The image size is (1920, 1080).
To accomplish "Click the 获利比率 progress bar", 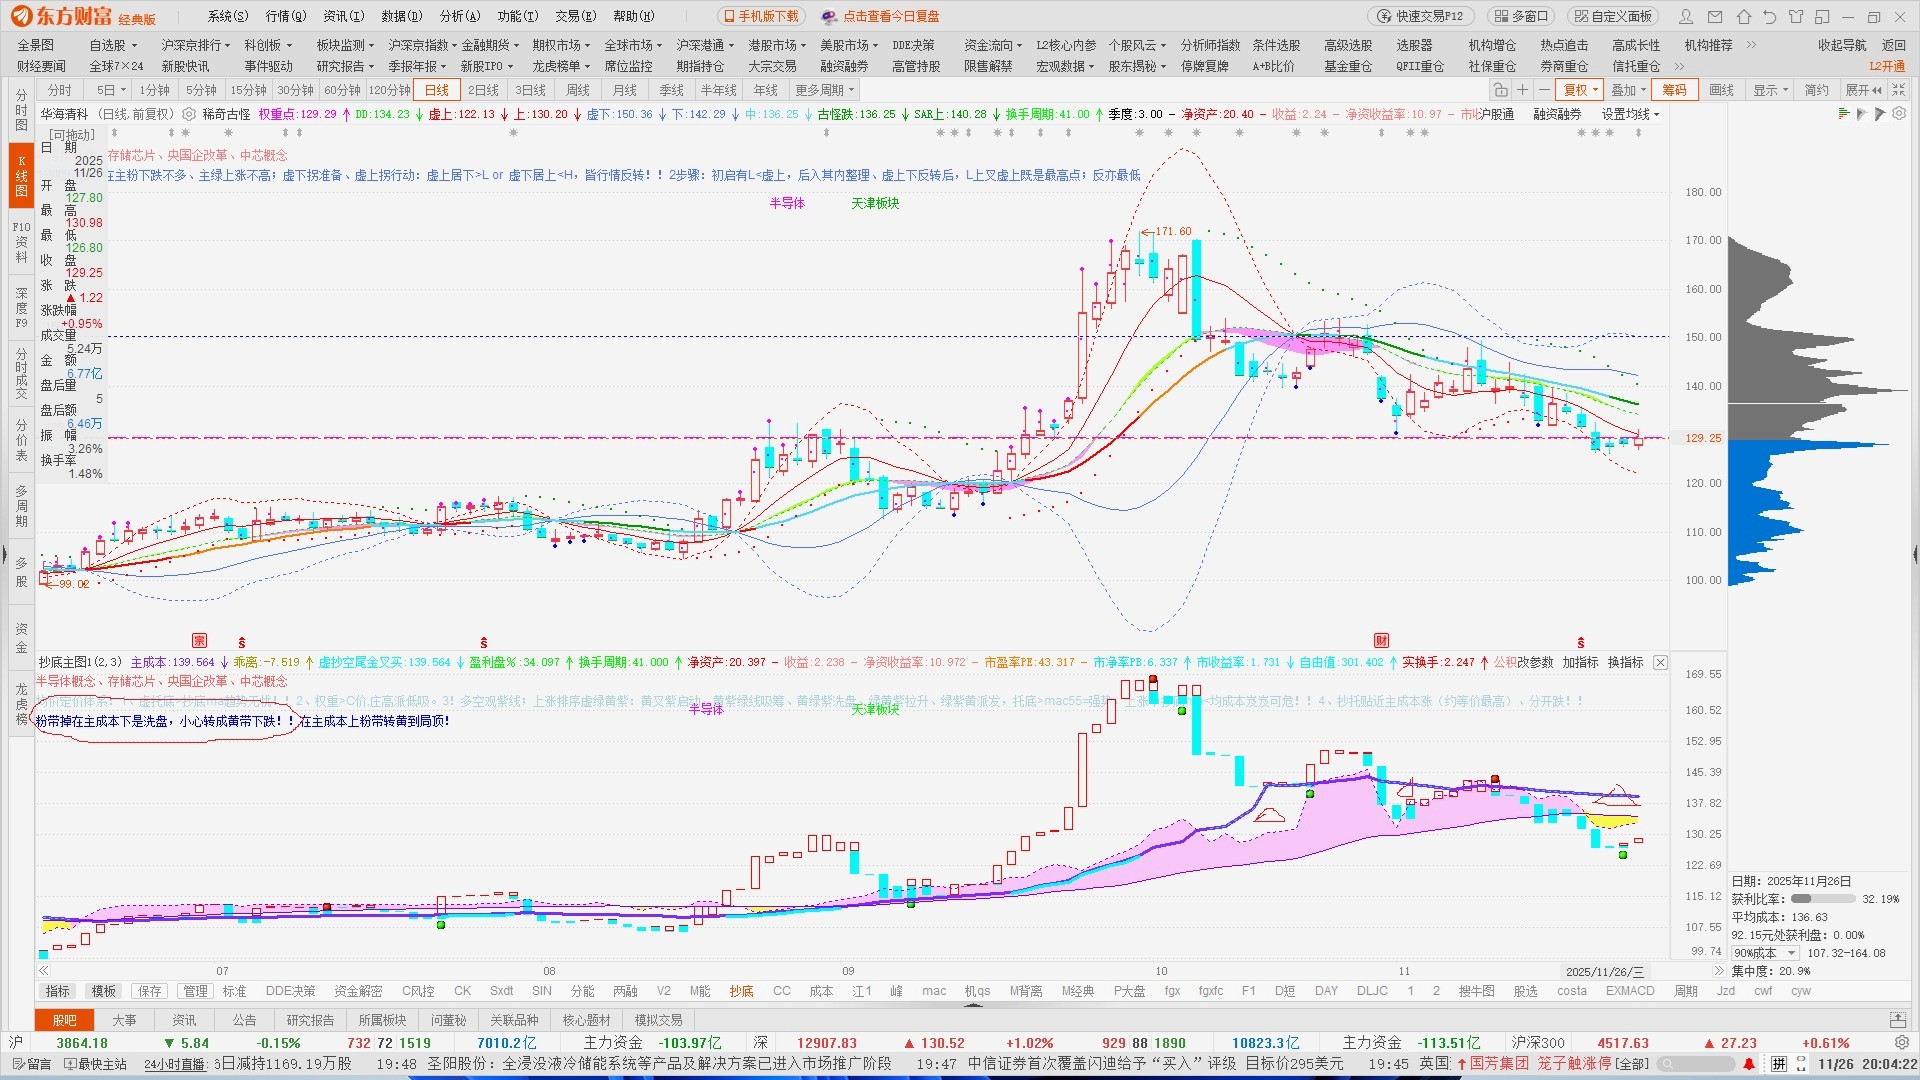I will (x=1822, y=899).
